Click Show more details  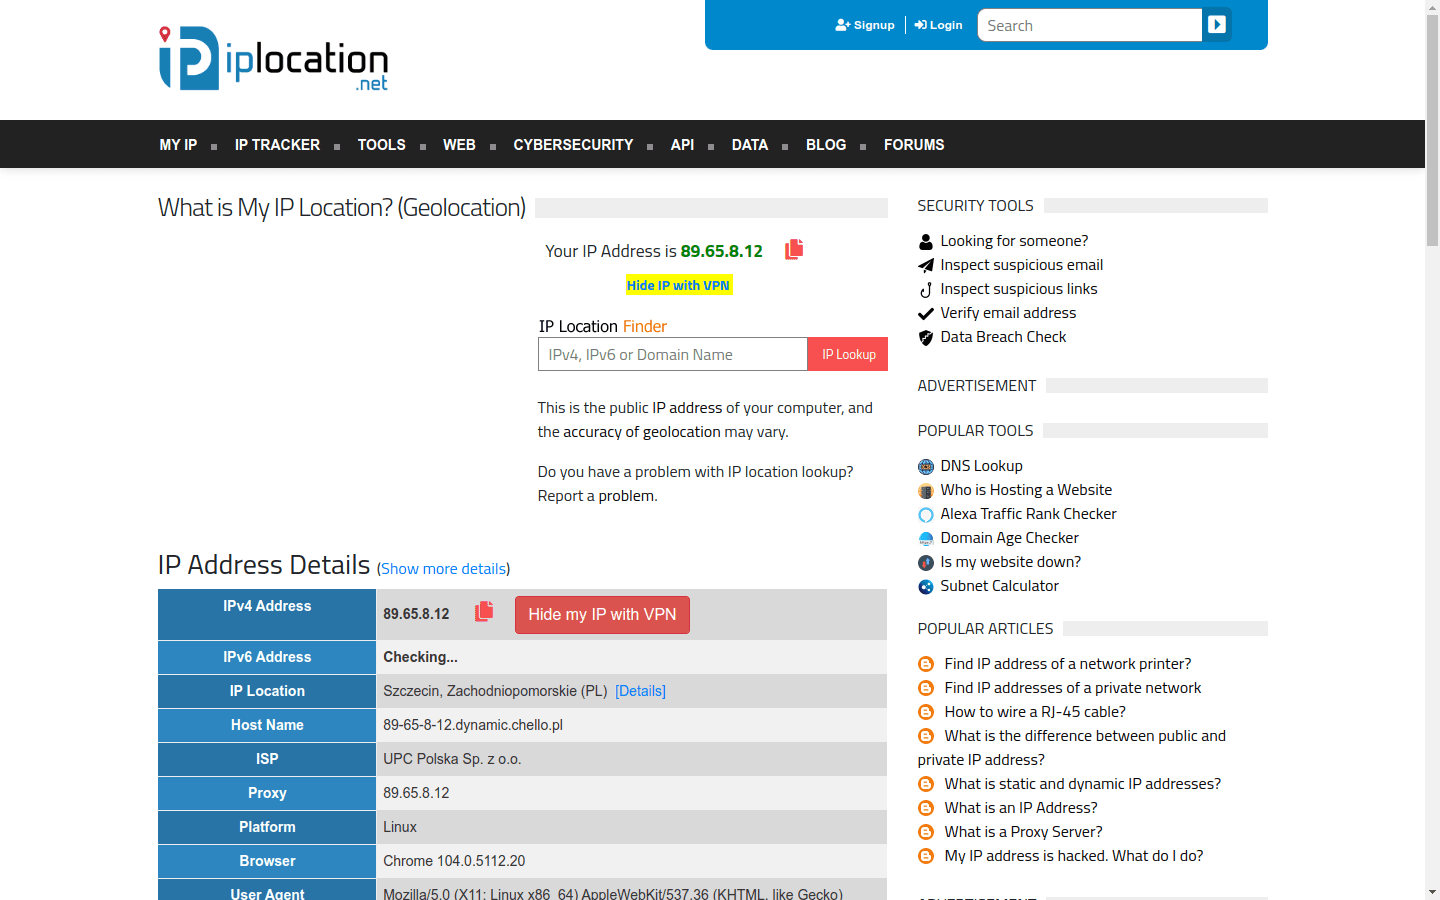443,568
